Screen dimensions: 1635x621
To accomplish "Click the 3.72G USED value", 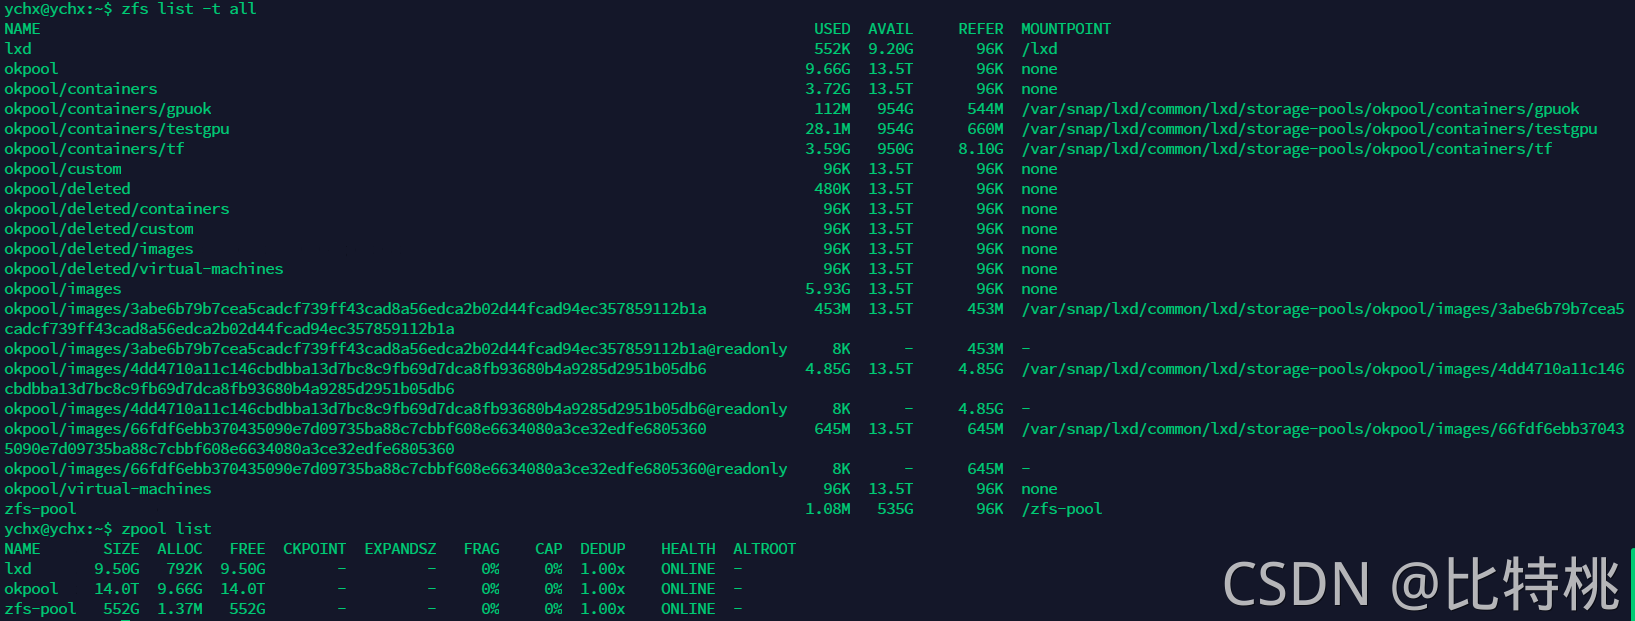I will 828,89.
